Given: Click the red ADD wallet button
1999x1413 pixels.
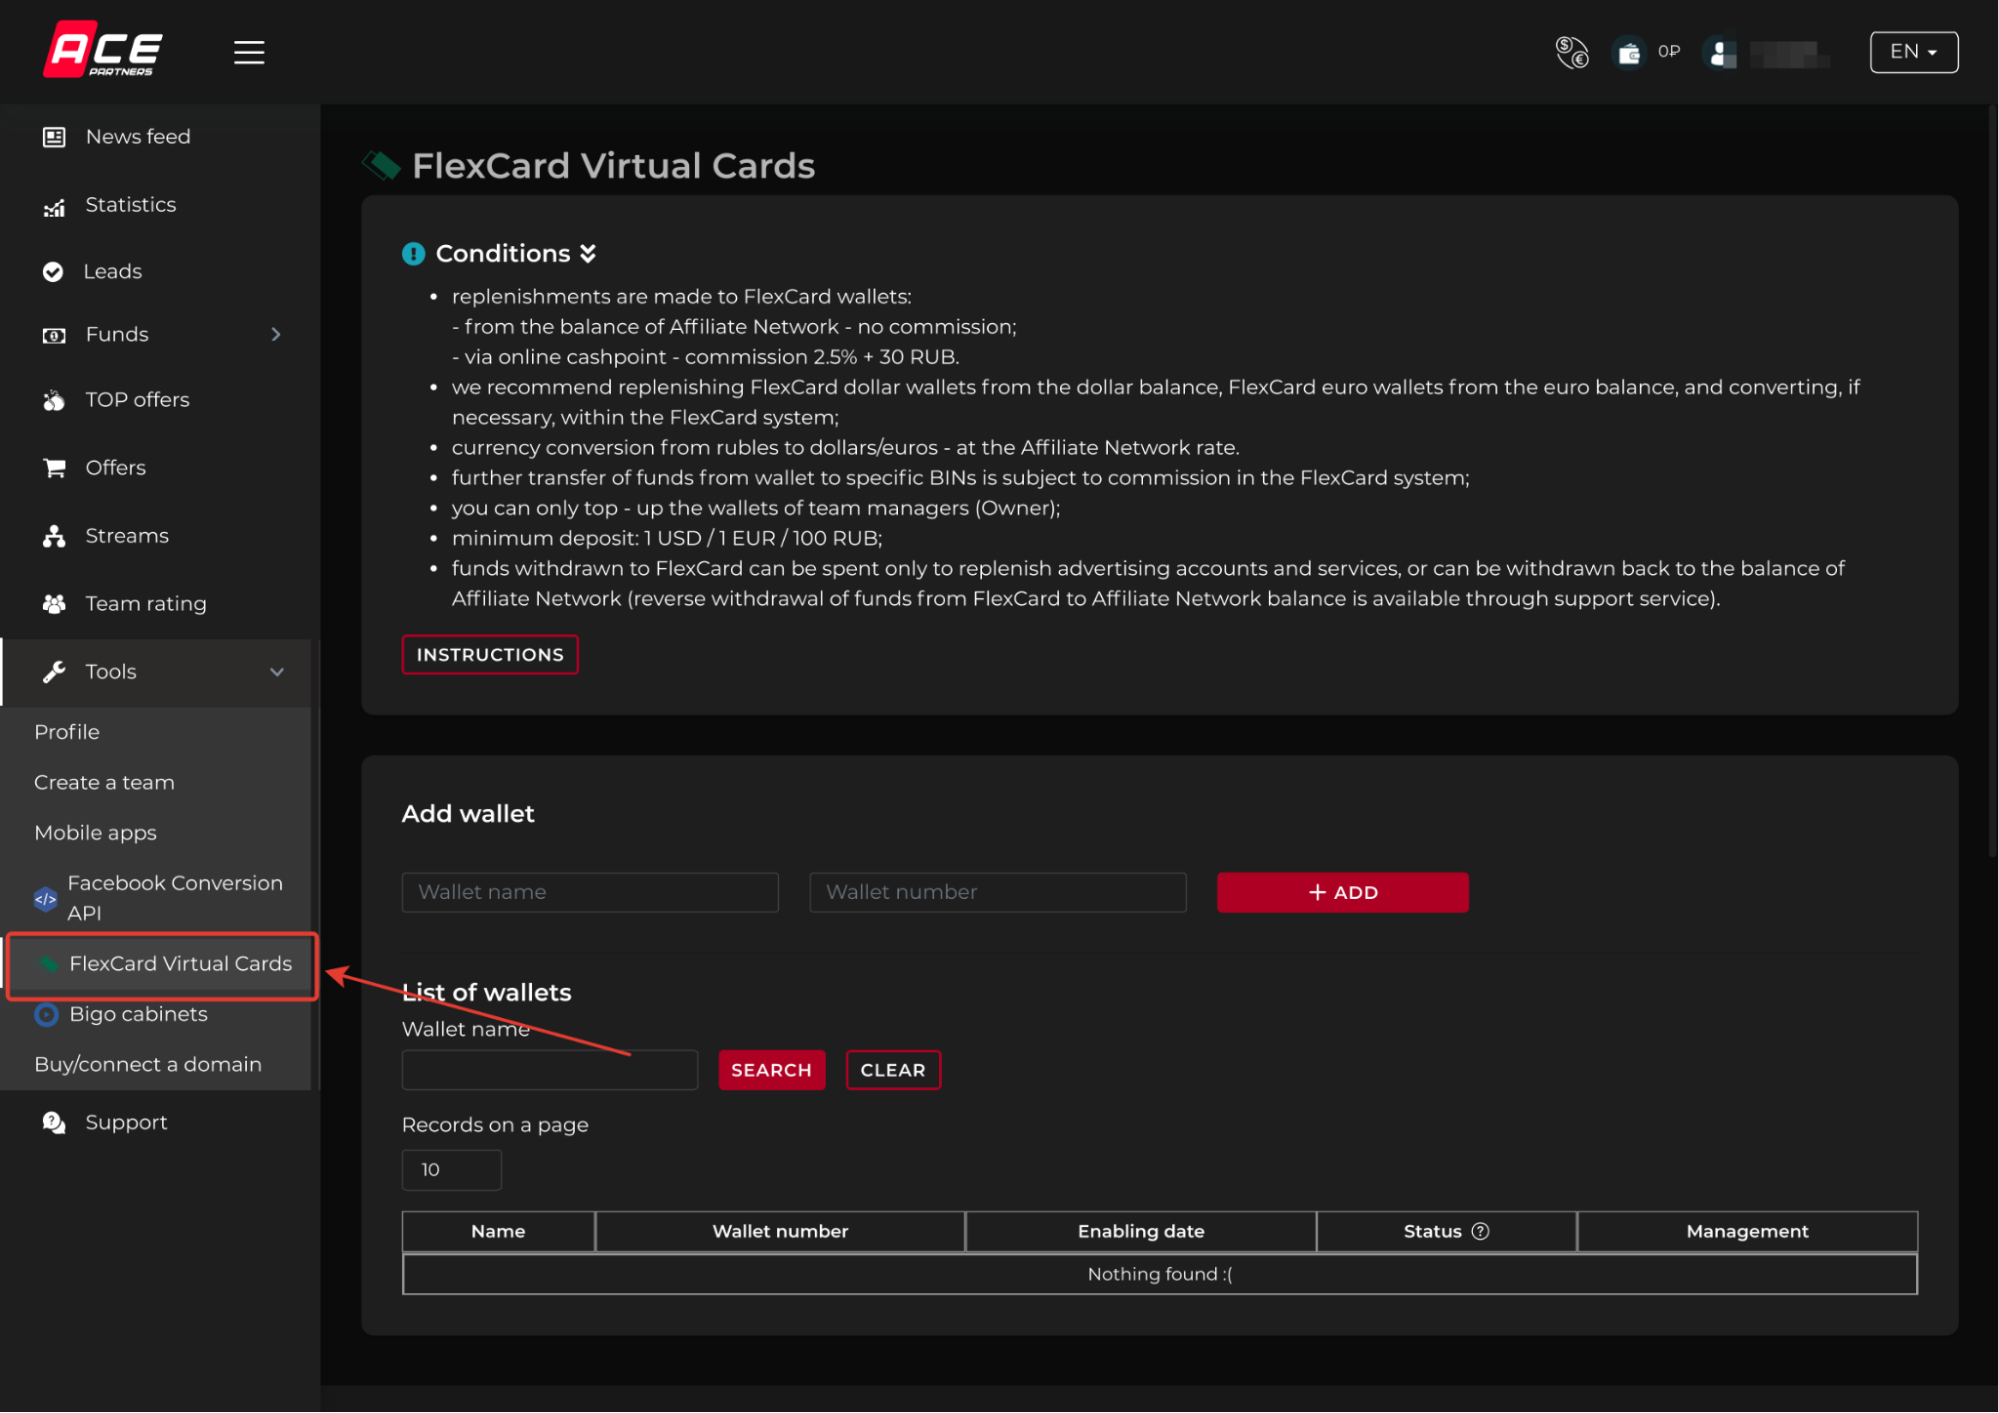Looking at the screenshot, I should coord(1342,893).
